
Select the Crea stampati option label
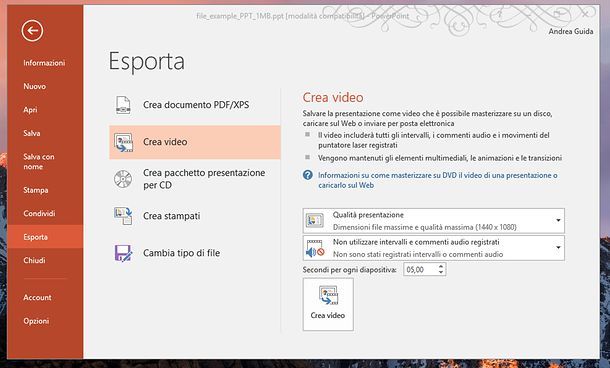point(172,216)
